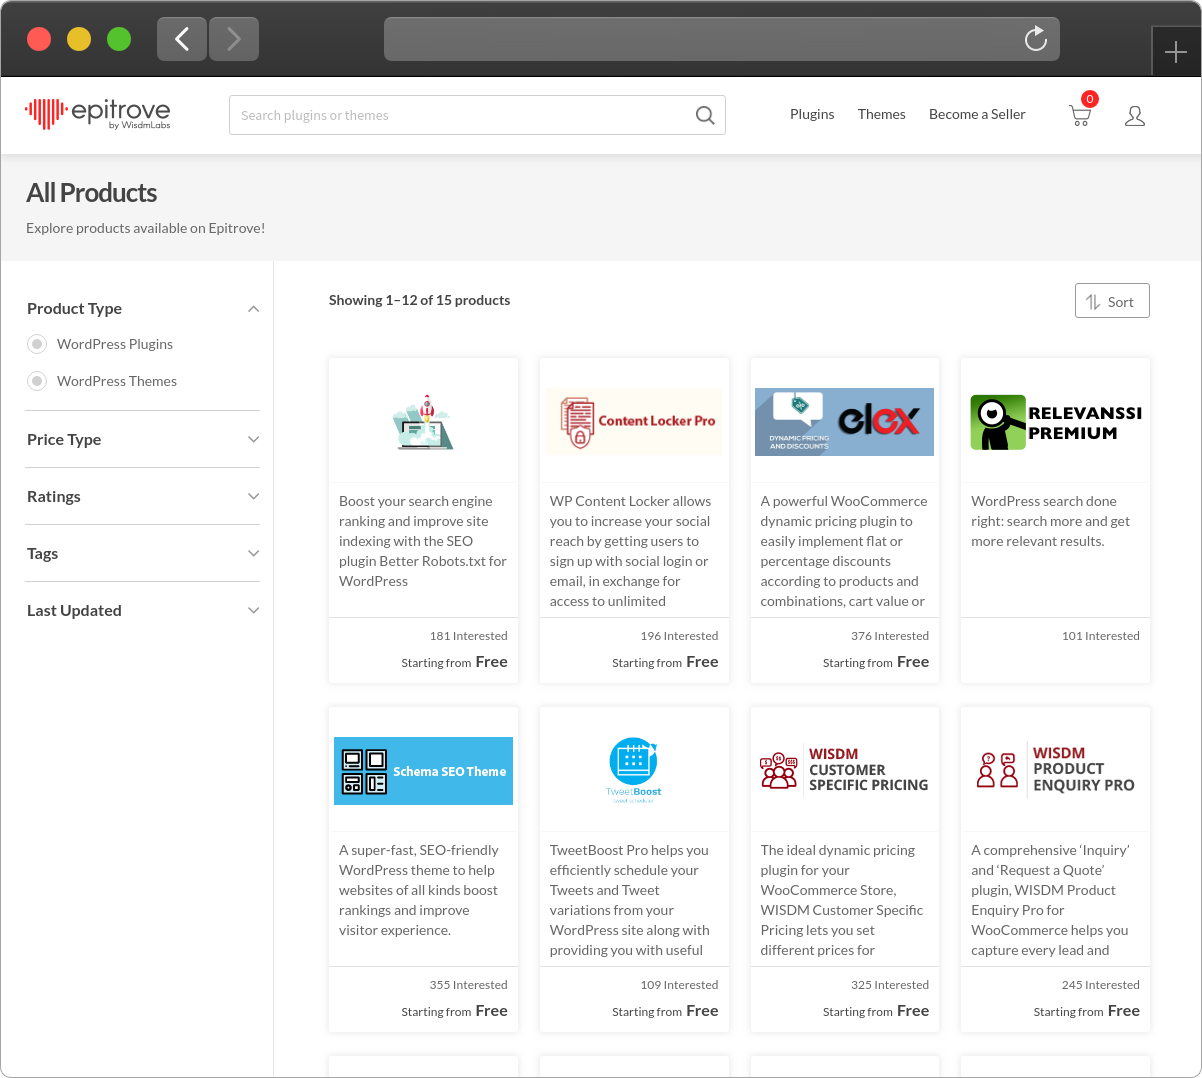Open the Plugins menu item
Viewport: 1202px width, 1078px height.
point(812,114)
